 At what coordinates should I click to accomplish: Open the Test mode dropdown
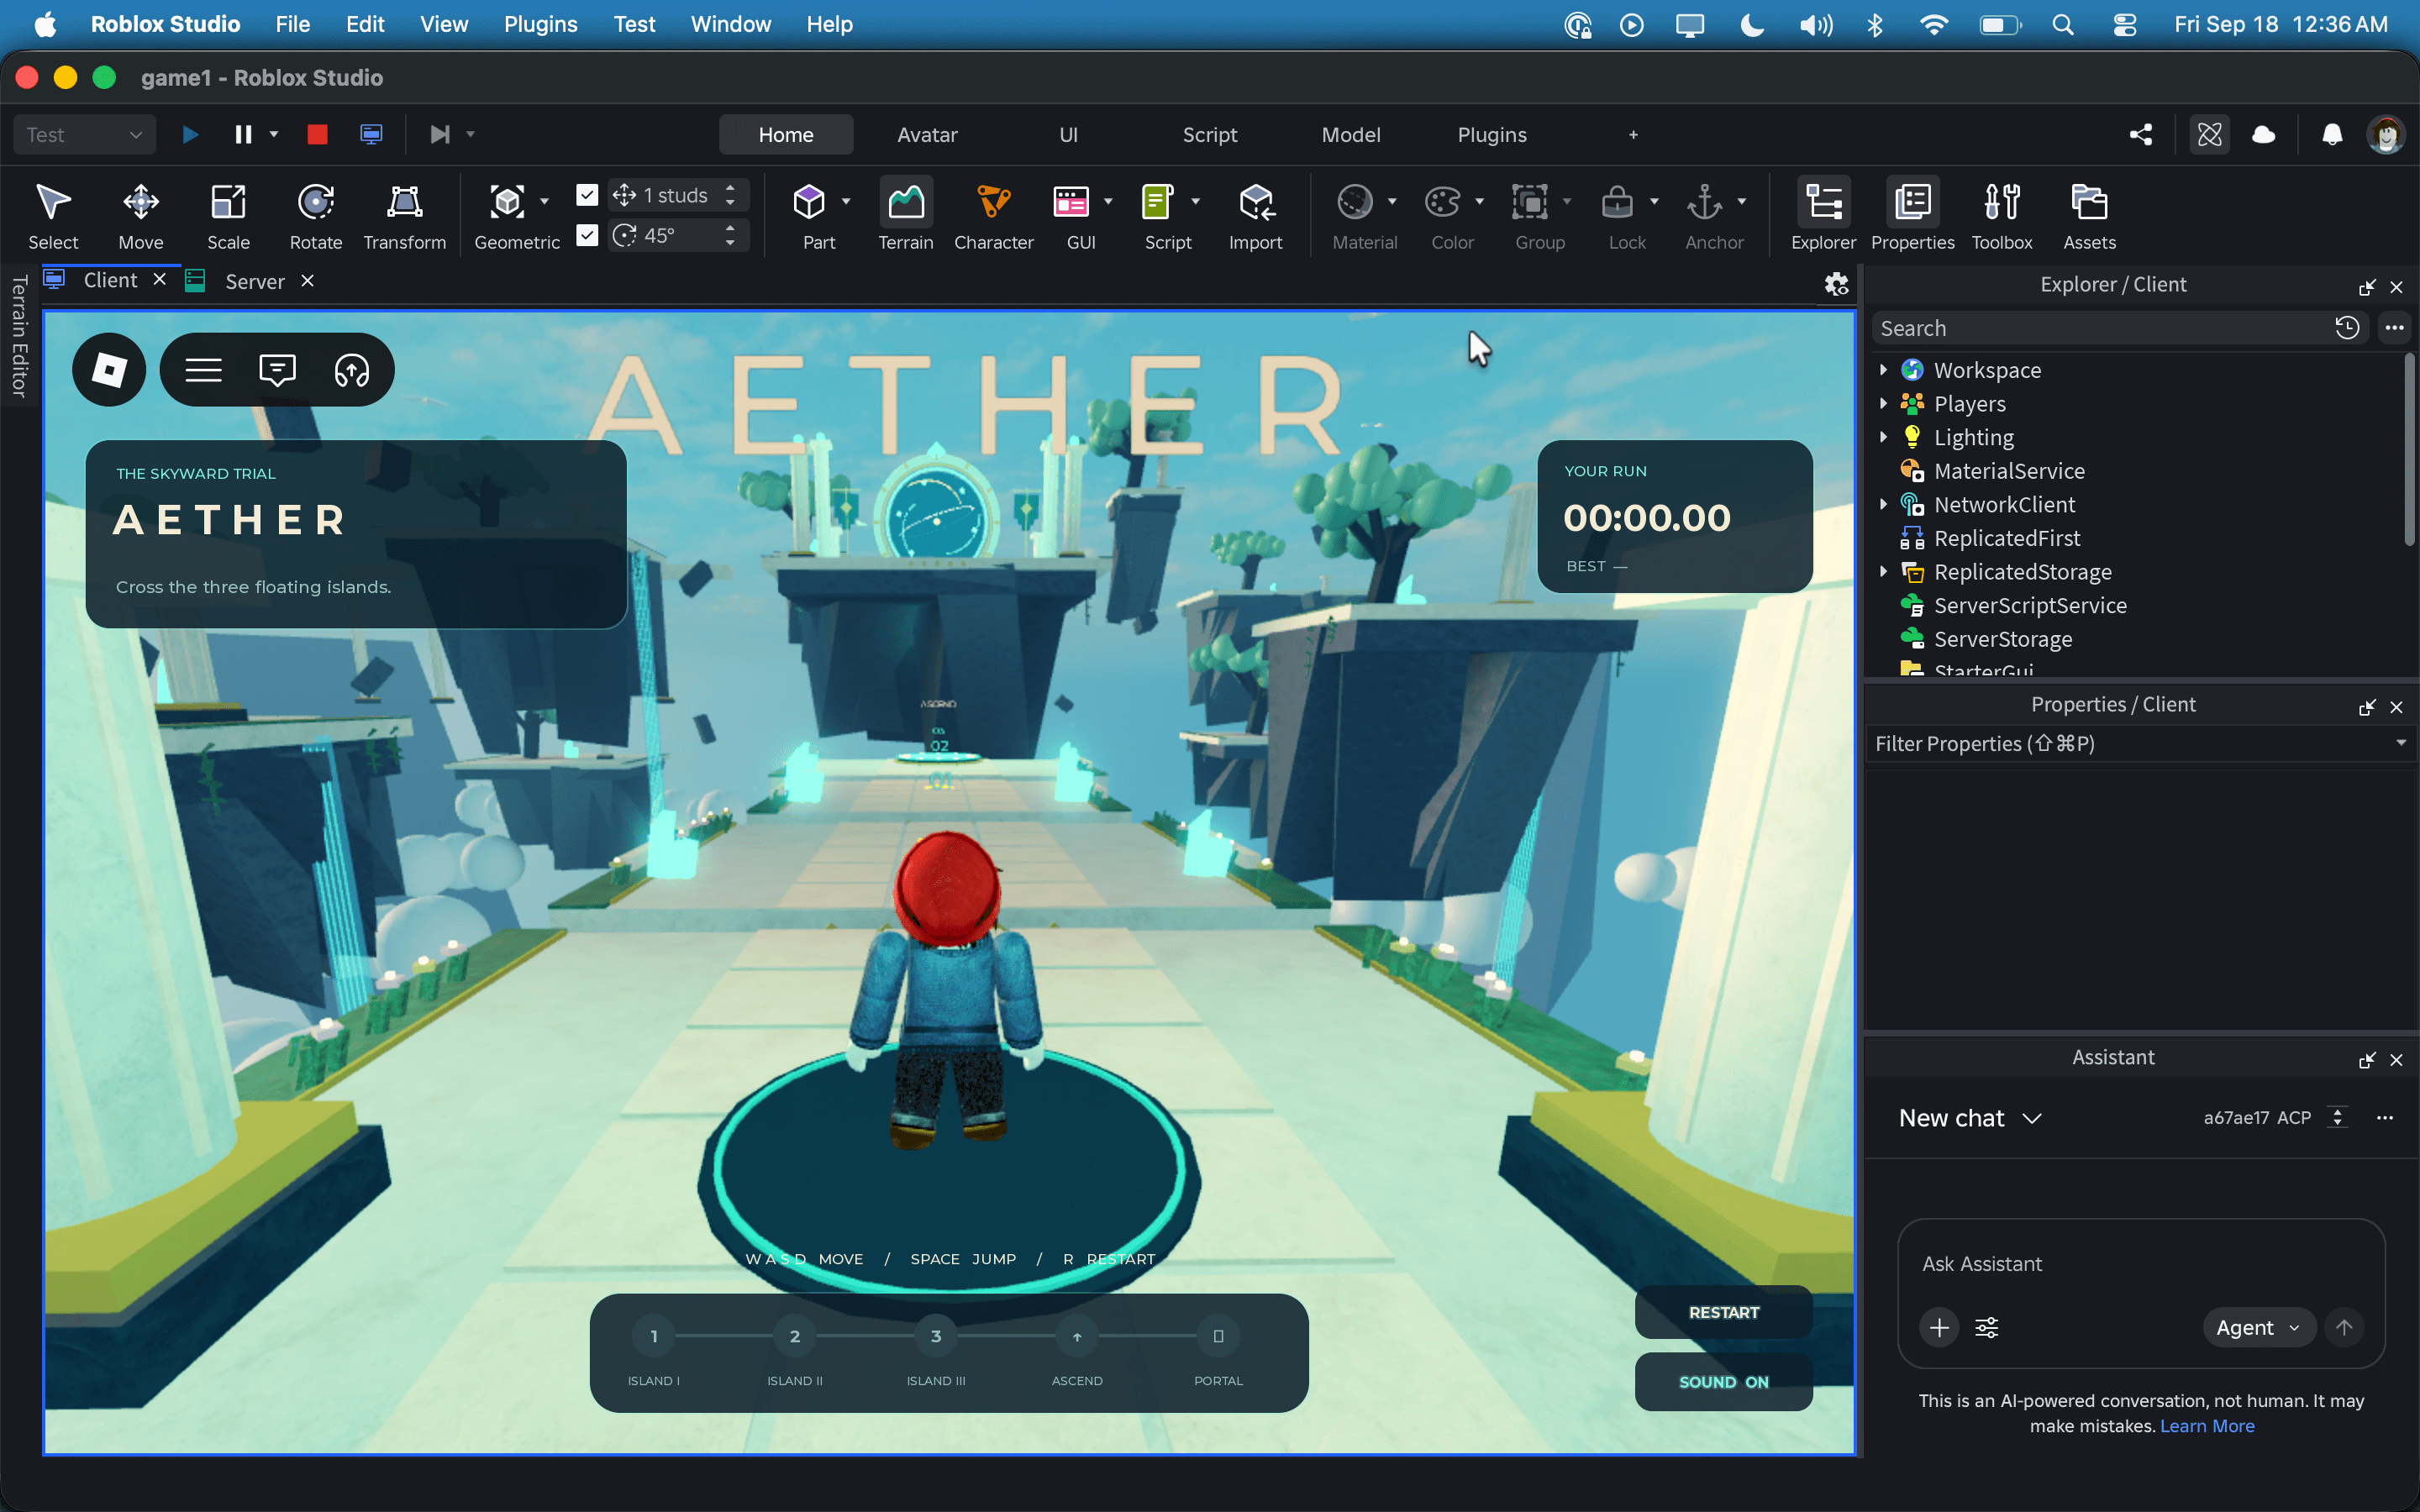click(x=85, y=134)
